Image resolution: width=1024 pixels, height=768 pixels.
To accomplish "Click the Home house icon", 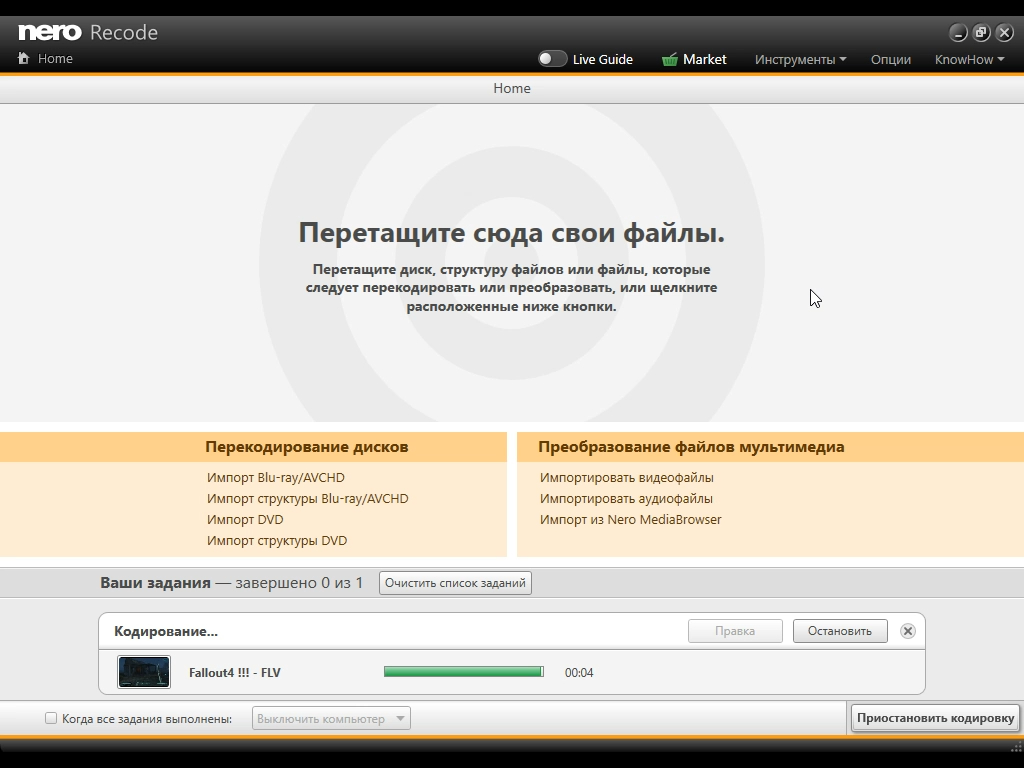I will click(x=24, y=58).
